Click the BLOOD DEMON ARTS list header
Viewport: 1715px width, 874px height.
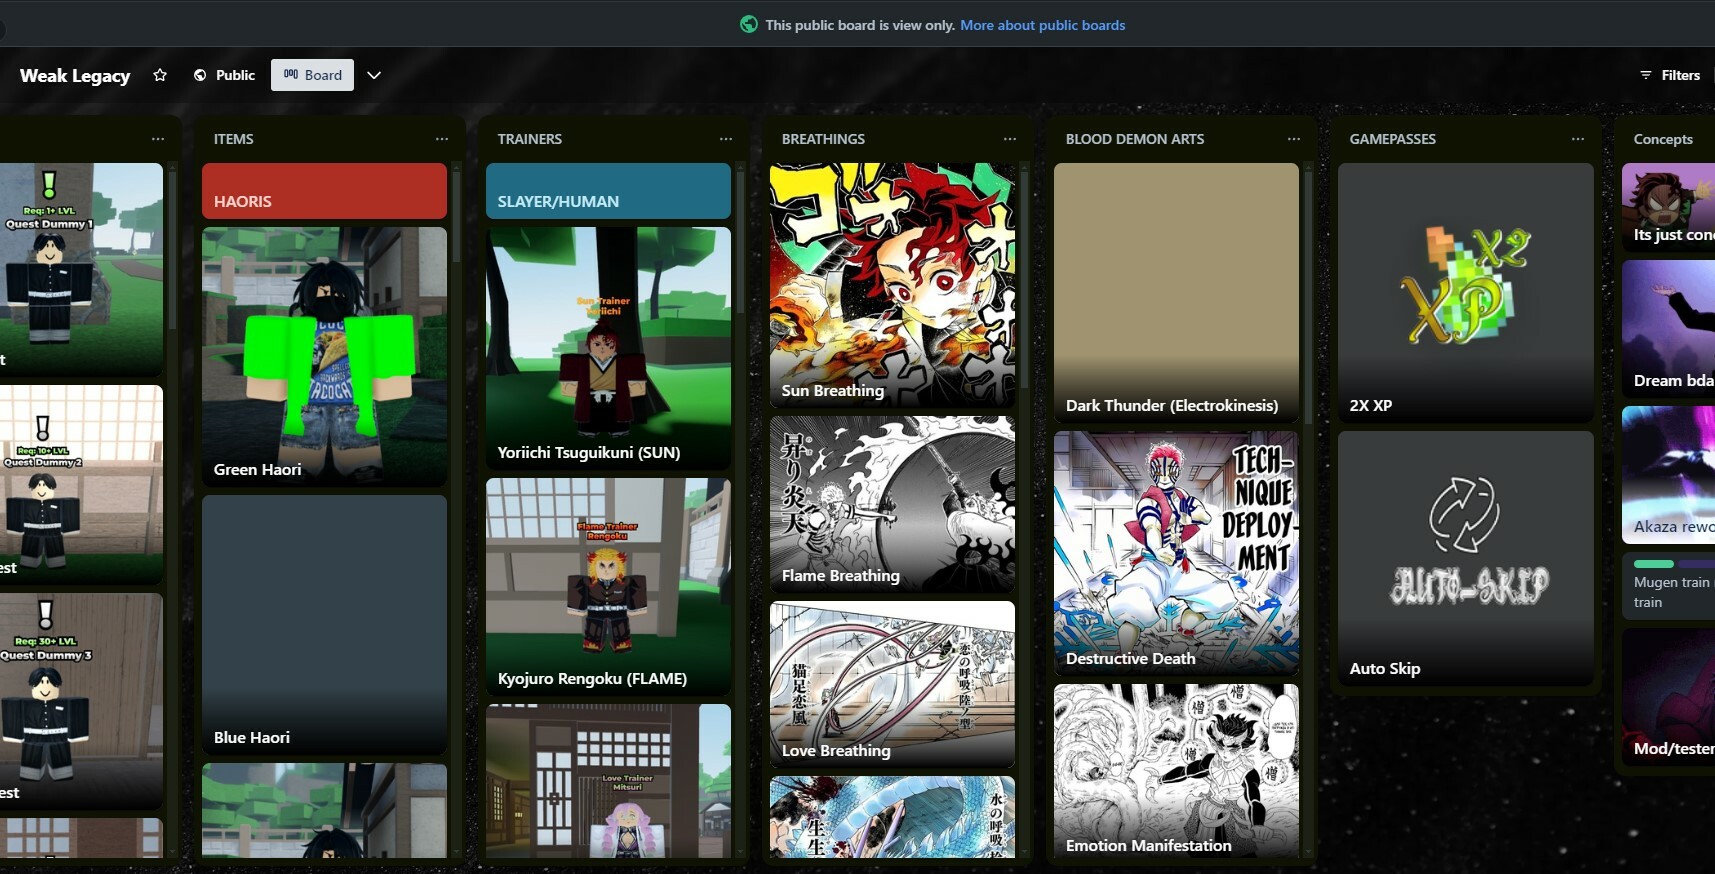[x=1135, y=139]
